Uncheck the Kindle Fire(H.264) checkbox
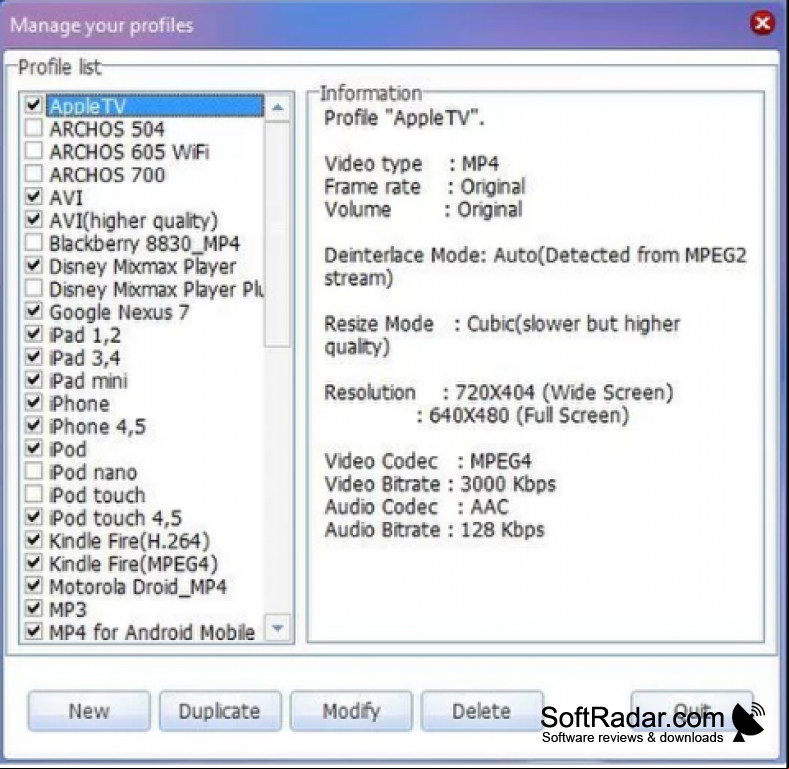Viewport: 789px width, 769px height. pos(33,541)
